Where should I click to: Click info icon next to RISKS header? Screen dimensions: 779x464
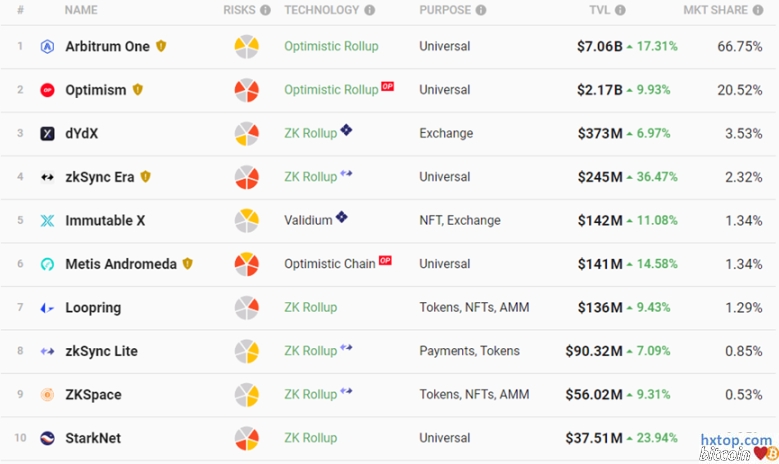(x=265, y=11)
